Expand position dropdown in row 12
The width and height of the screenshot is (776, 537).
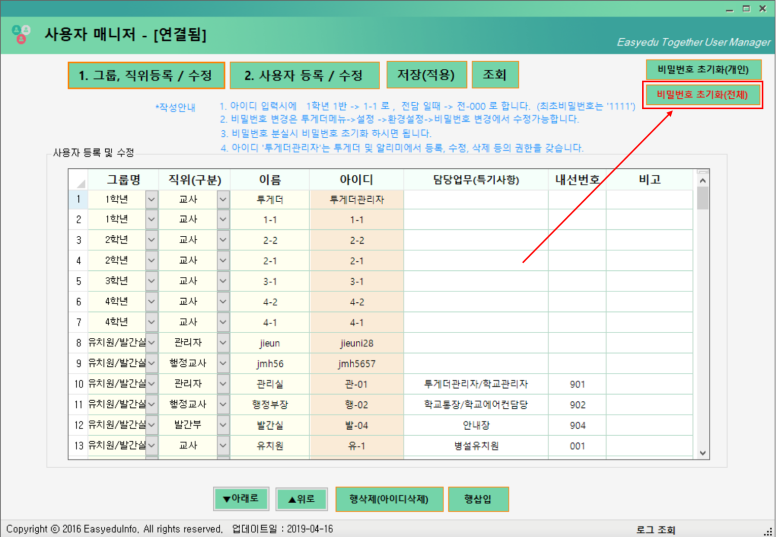point(223,425)
